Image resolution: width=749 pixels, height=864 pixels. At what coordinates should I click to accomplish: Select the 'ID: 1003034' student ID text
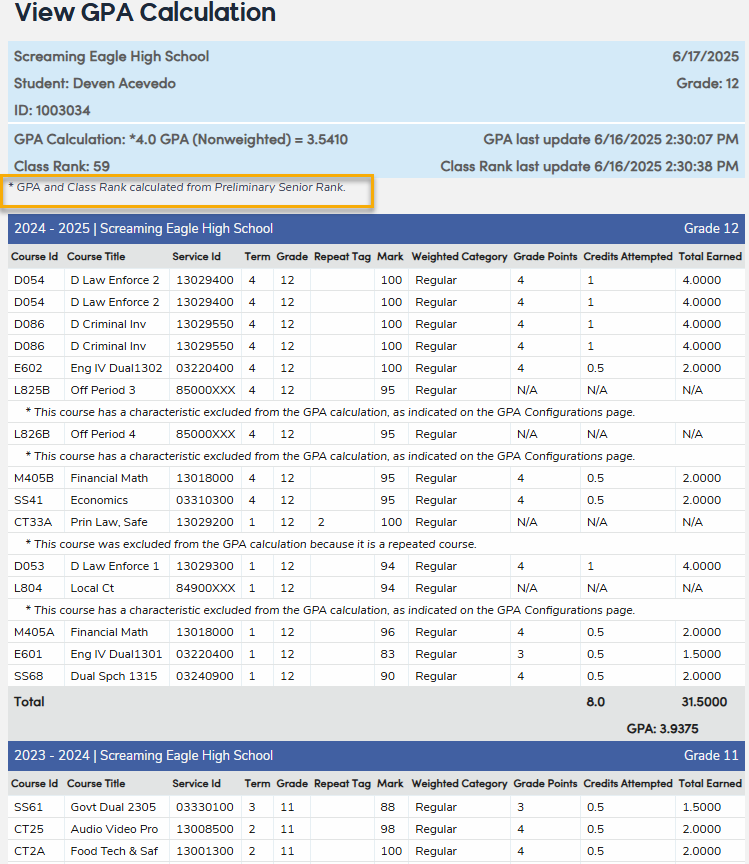pos(52,110)
